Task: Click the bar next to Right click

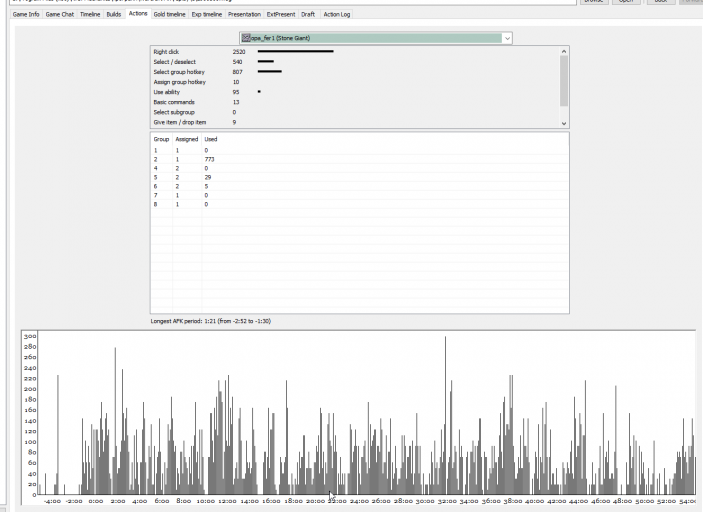Action: (x=295, y=52)
